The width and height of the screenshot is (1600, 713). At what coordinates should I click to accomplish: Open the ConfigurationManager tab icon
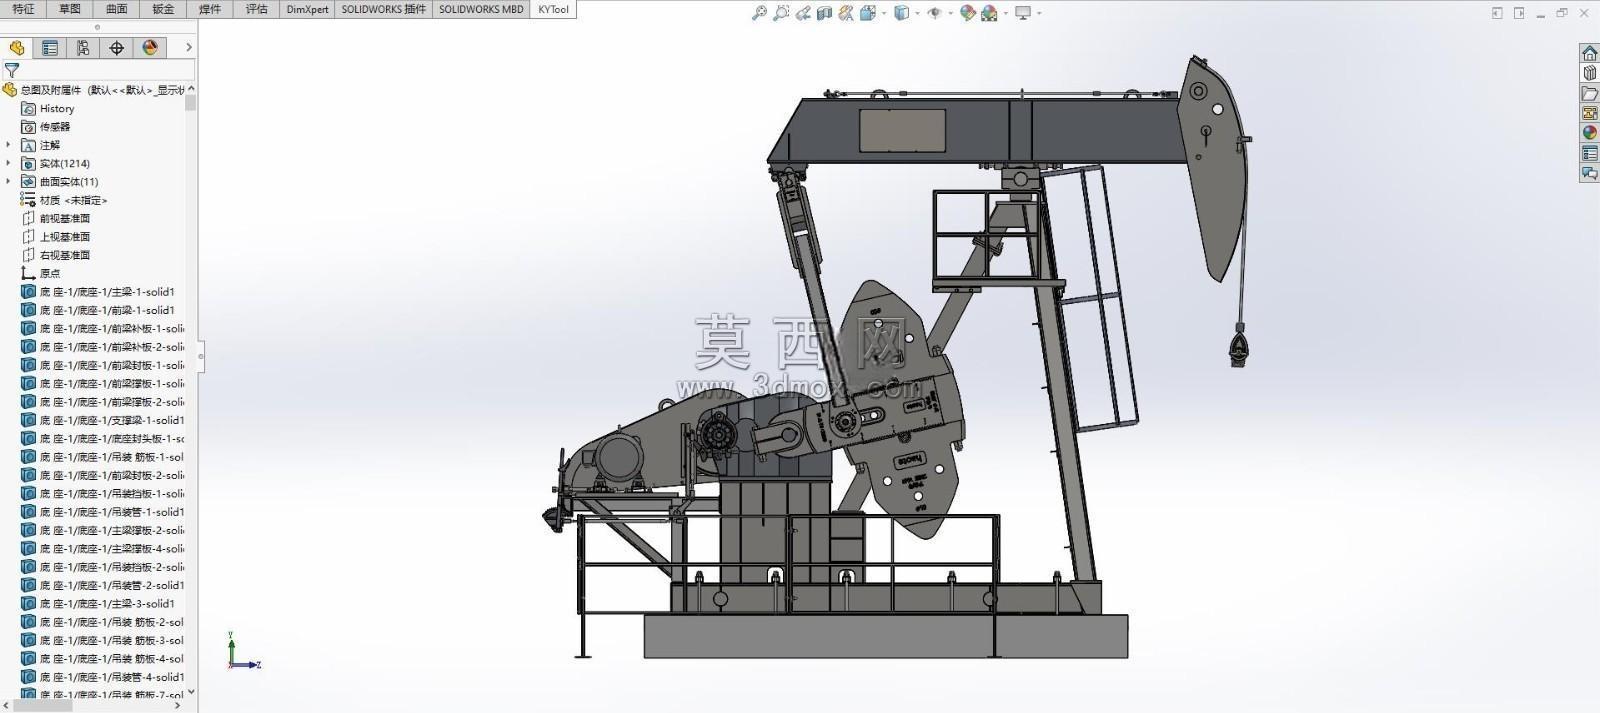pyautogui.click(x=83, y=47)
